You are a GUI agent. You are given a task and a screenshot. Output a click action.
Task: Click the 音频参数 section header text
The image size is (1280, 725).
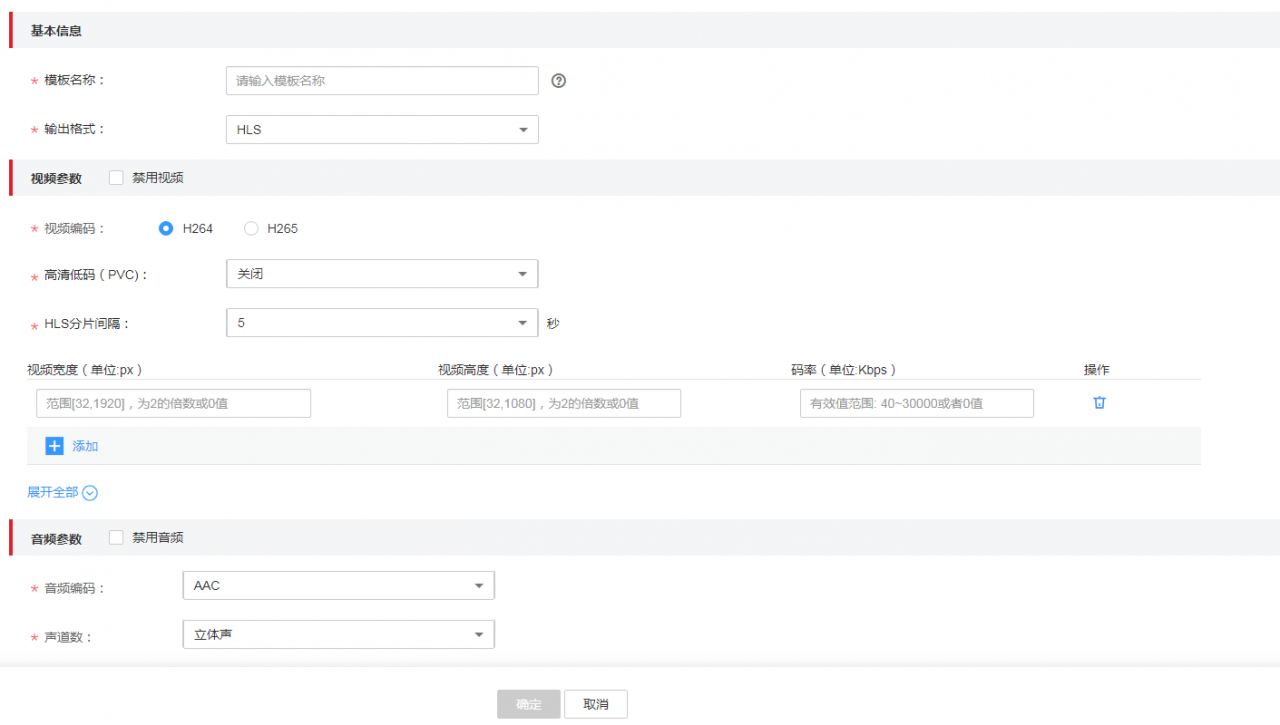(56, 538)
